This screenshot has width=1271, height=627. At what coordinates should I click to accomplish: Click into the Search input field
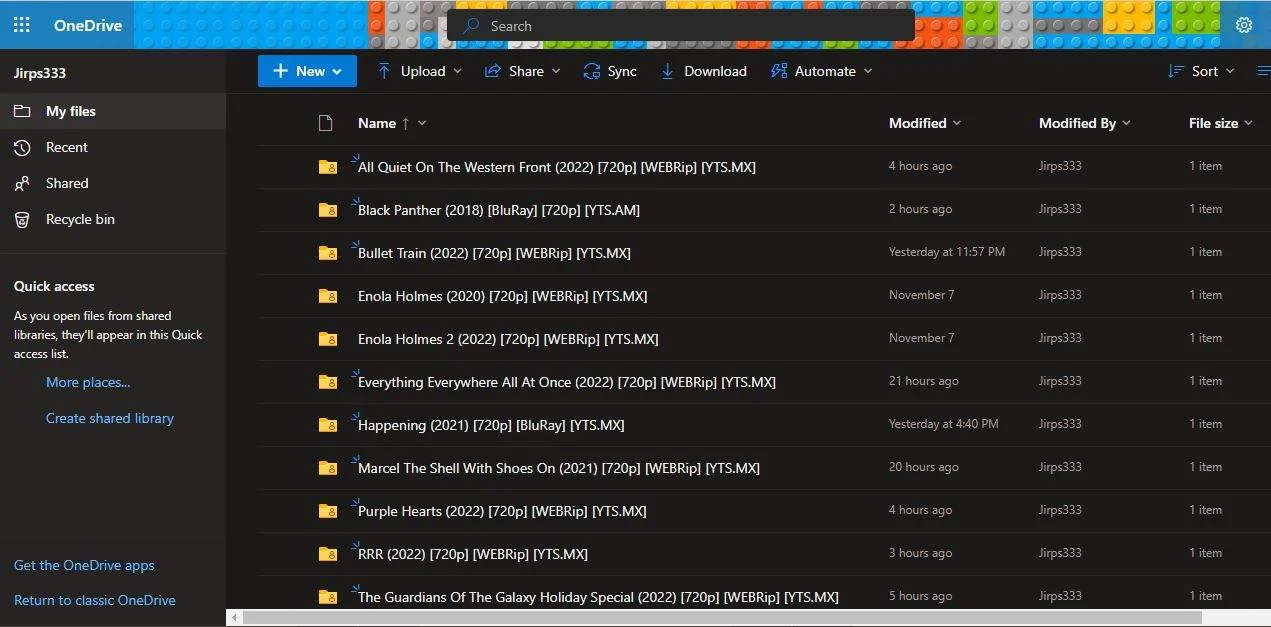[x=680, y=26]
